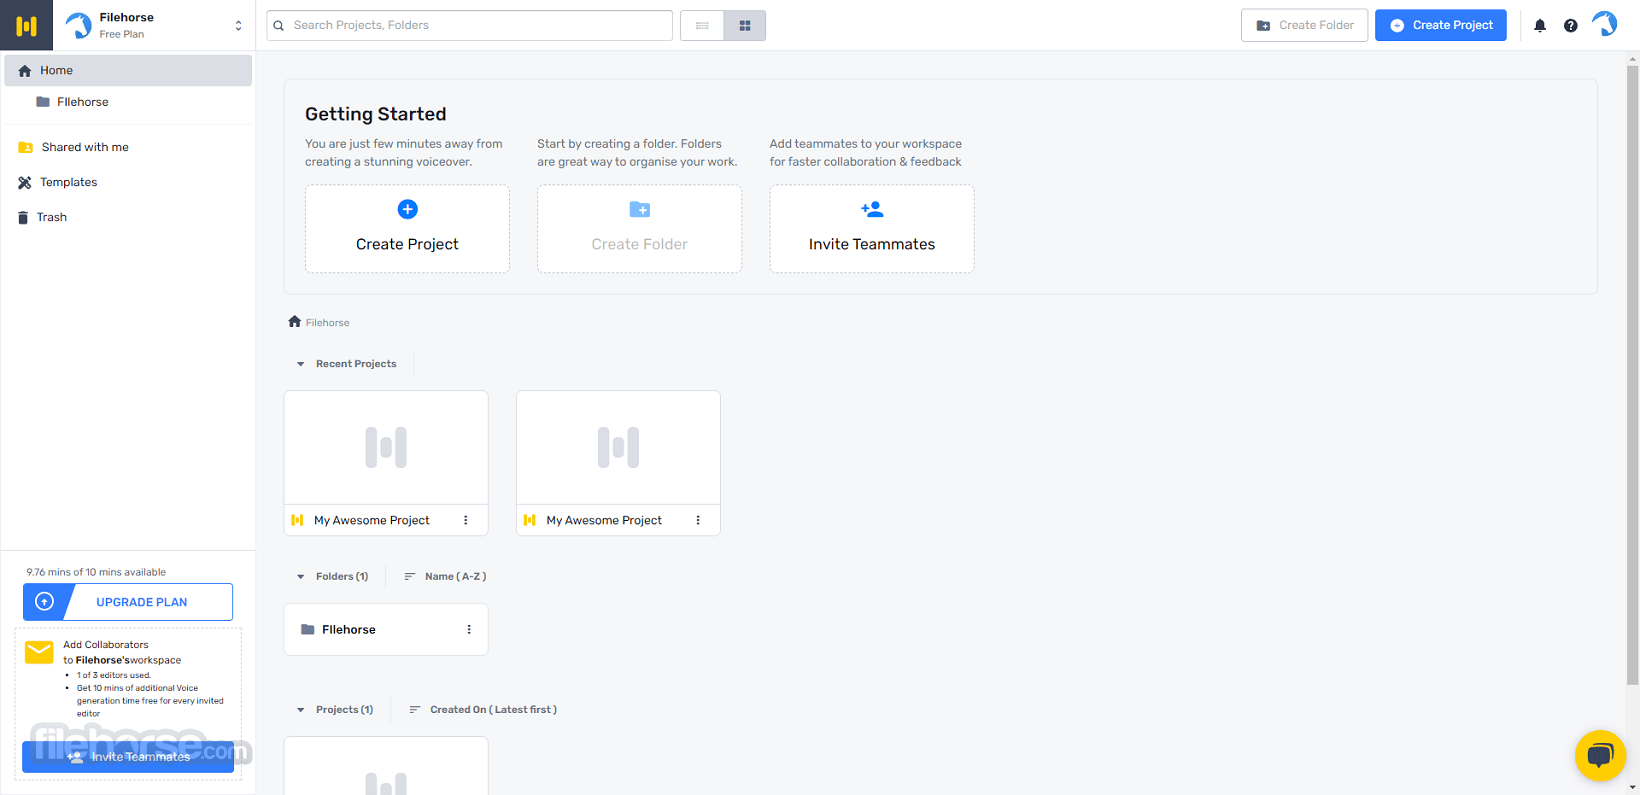
Task: Click the Murf icon beside first project title
Action: [x=297, y=520]
